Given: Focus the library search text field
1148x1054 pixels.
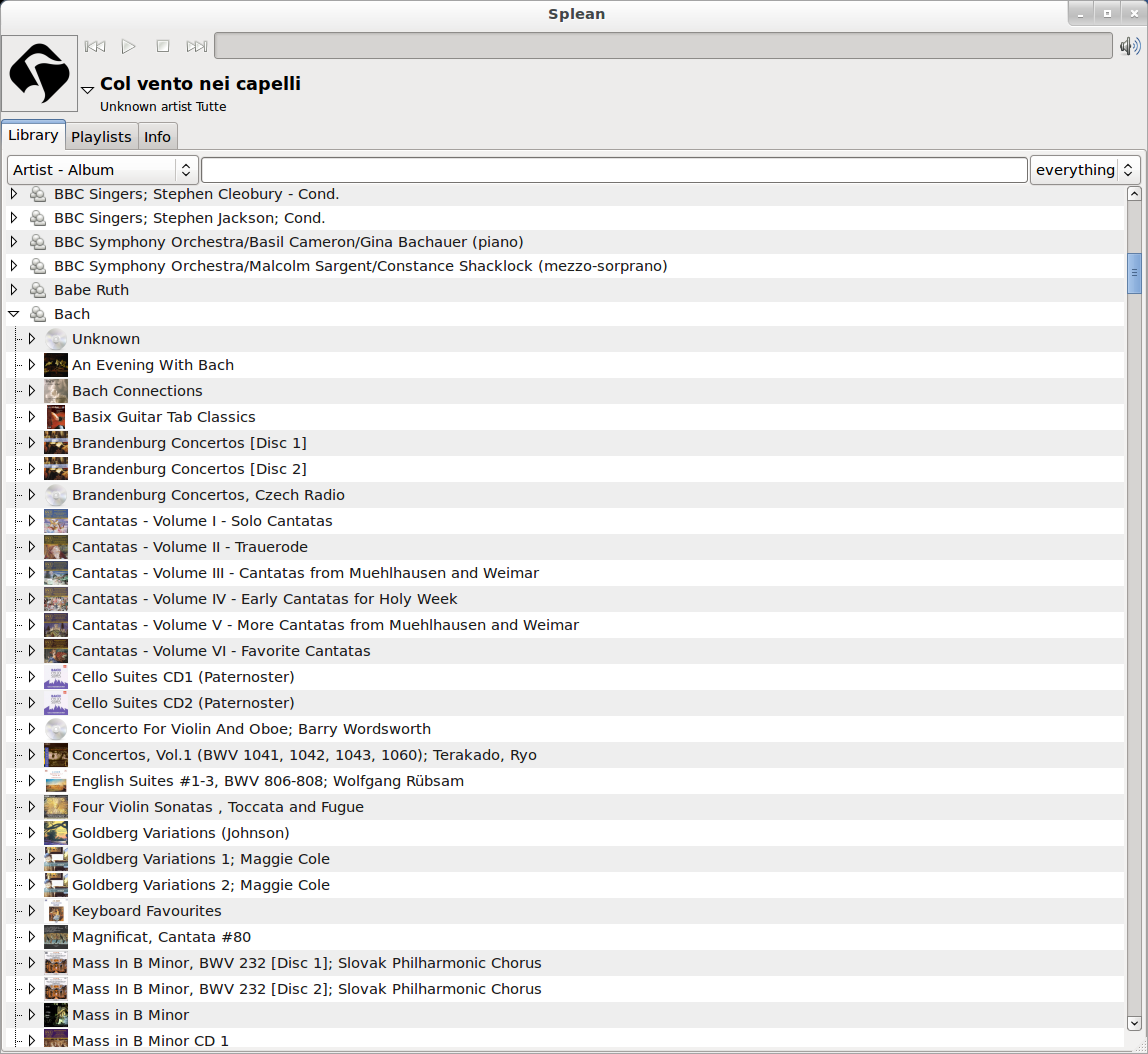Looking at the screenshot, I should point(614,170).
